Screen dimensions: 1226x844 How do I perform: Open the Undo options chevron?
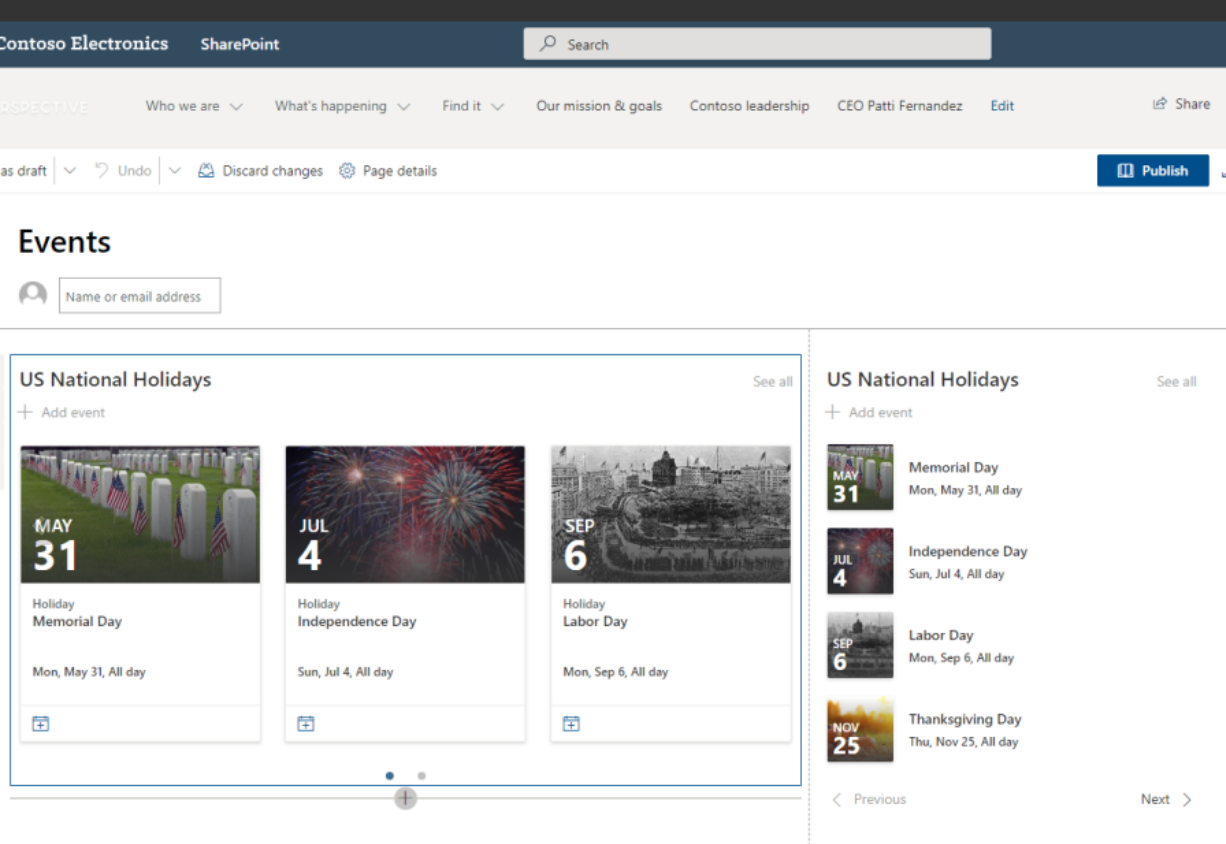pyautogui.click(x=175, y=171)
